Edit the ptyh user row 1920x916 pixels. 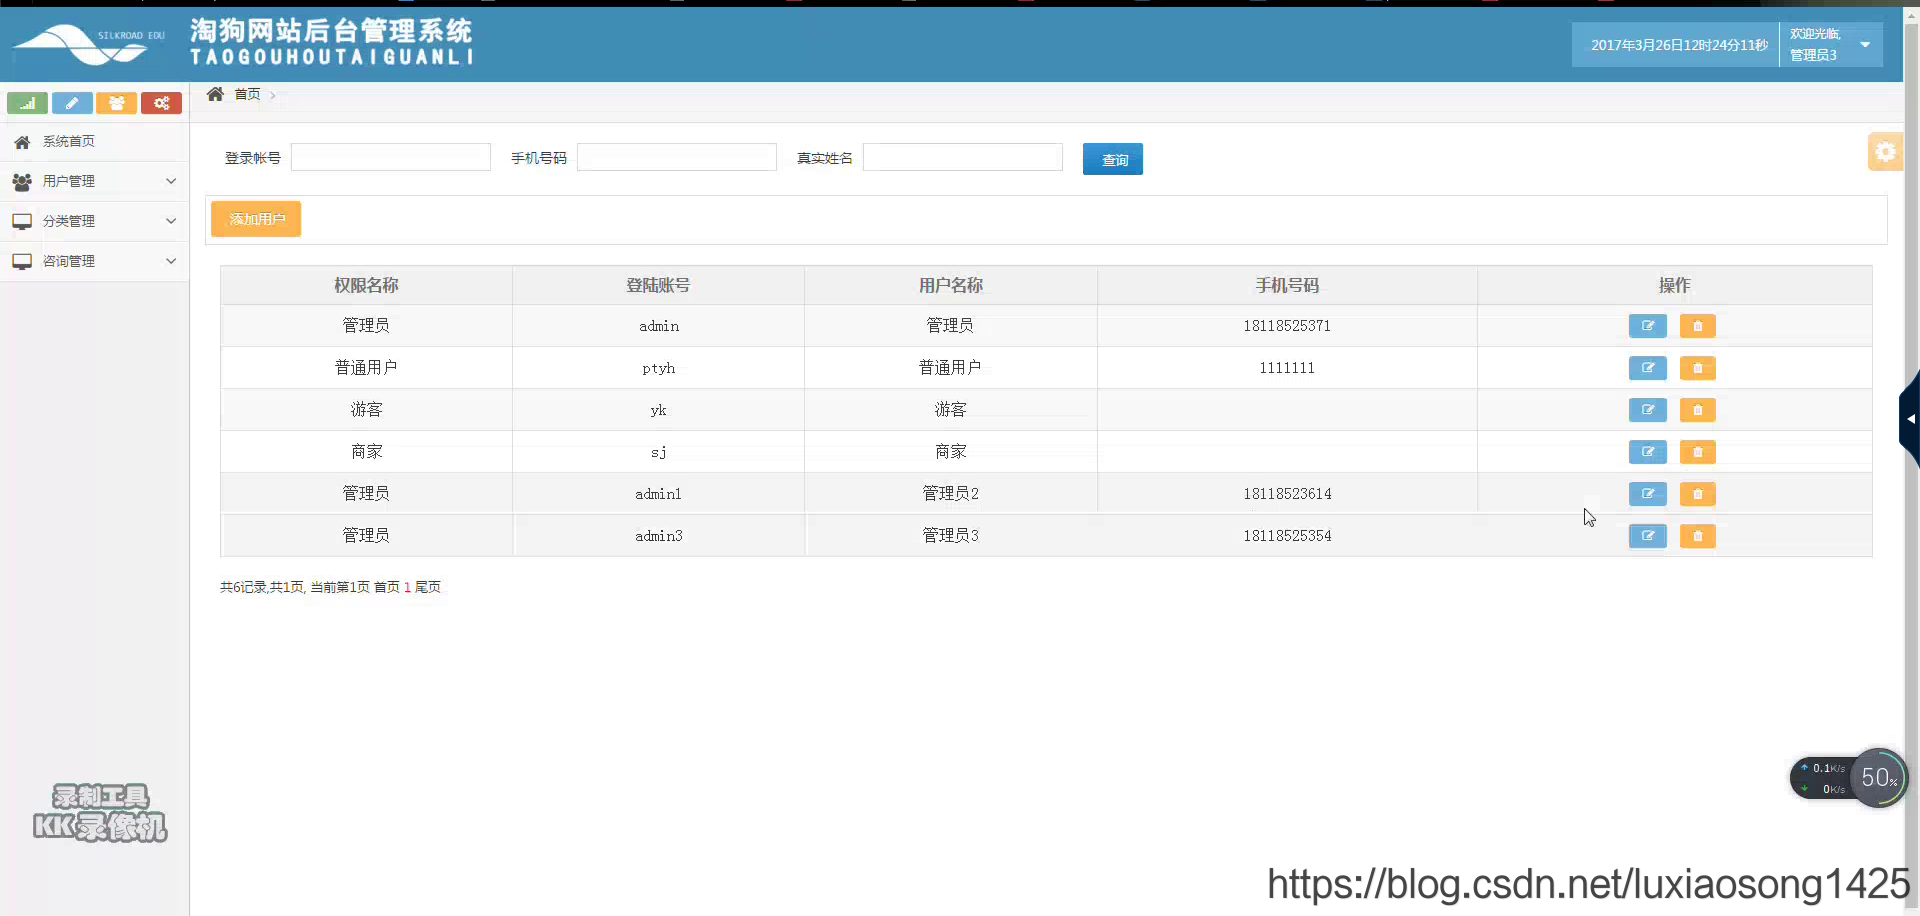1648,368
